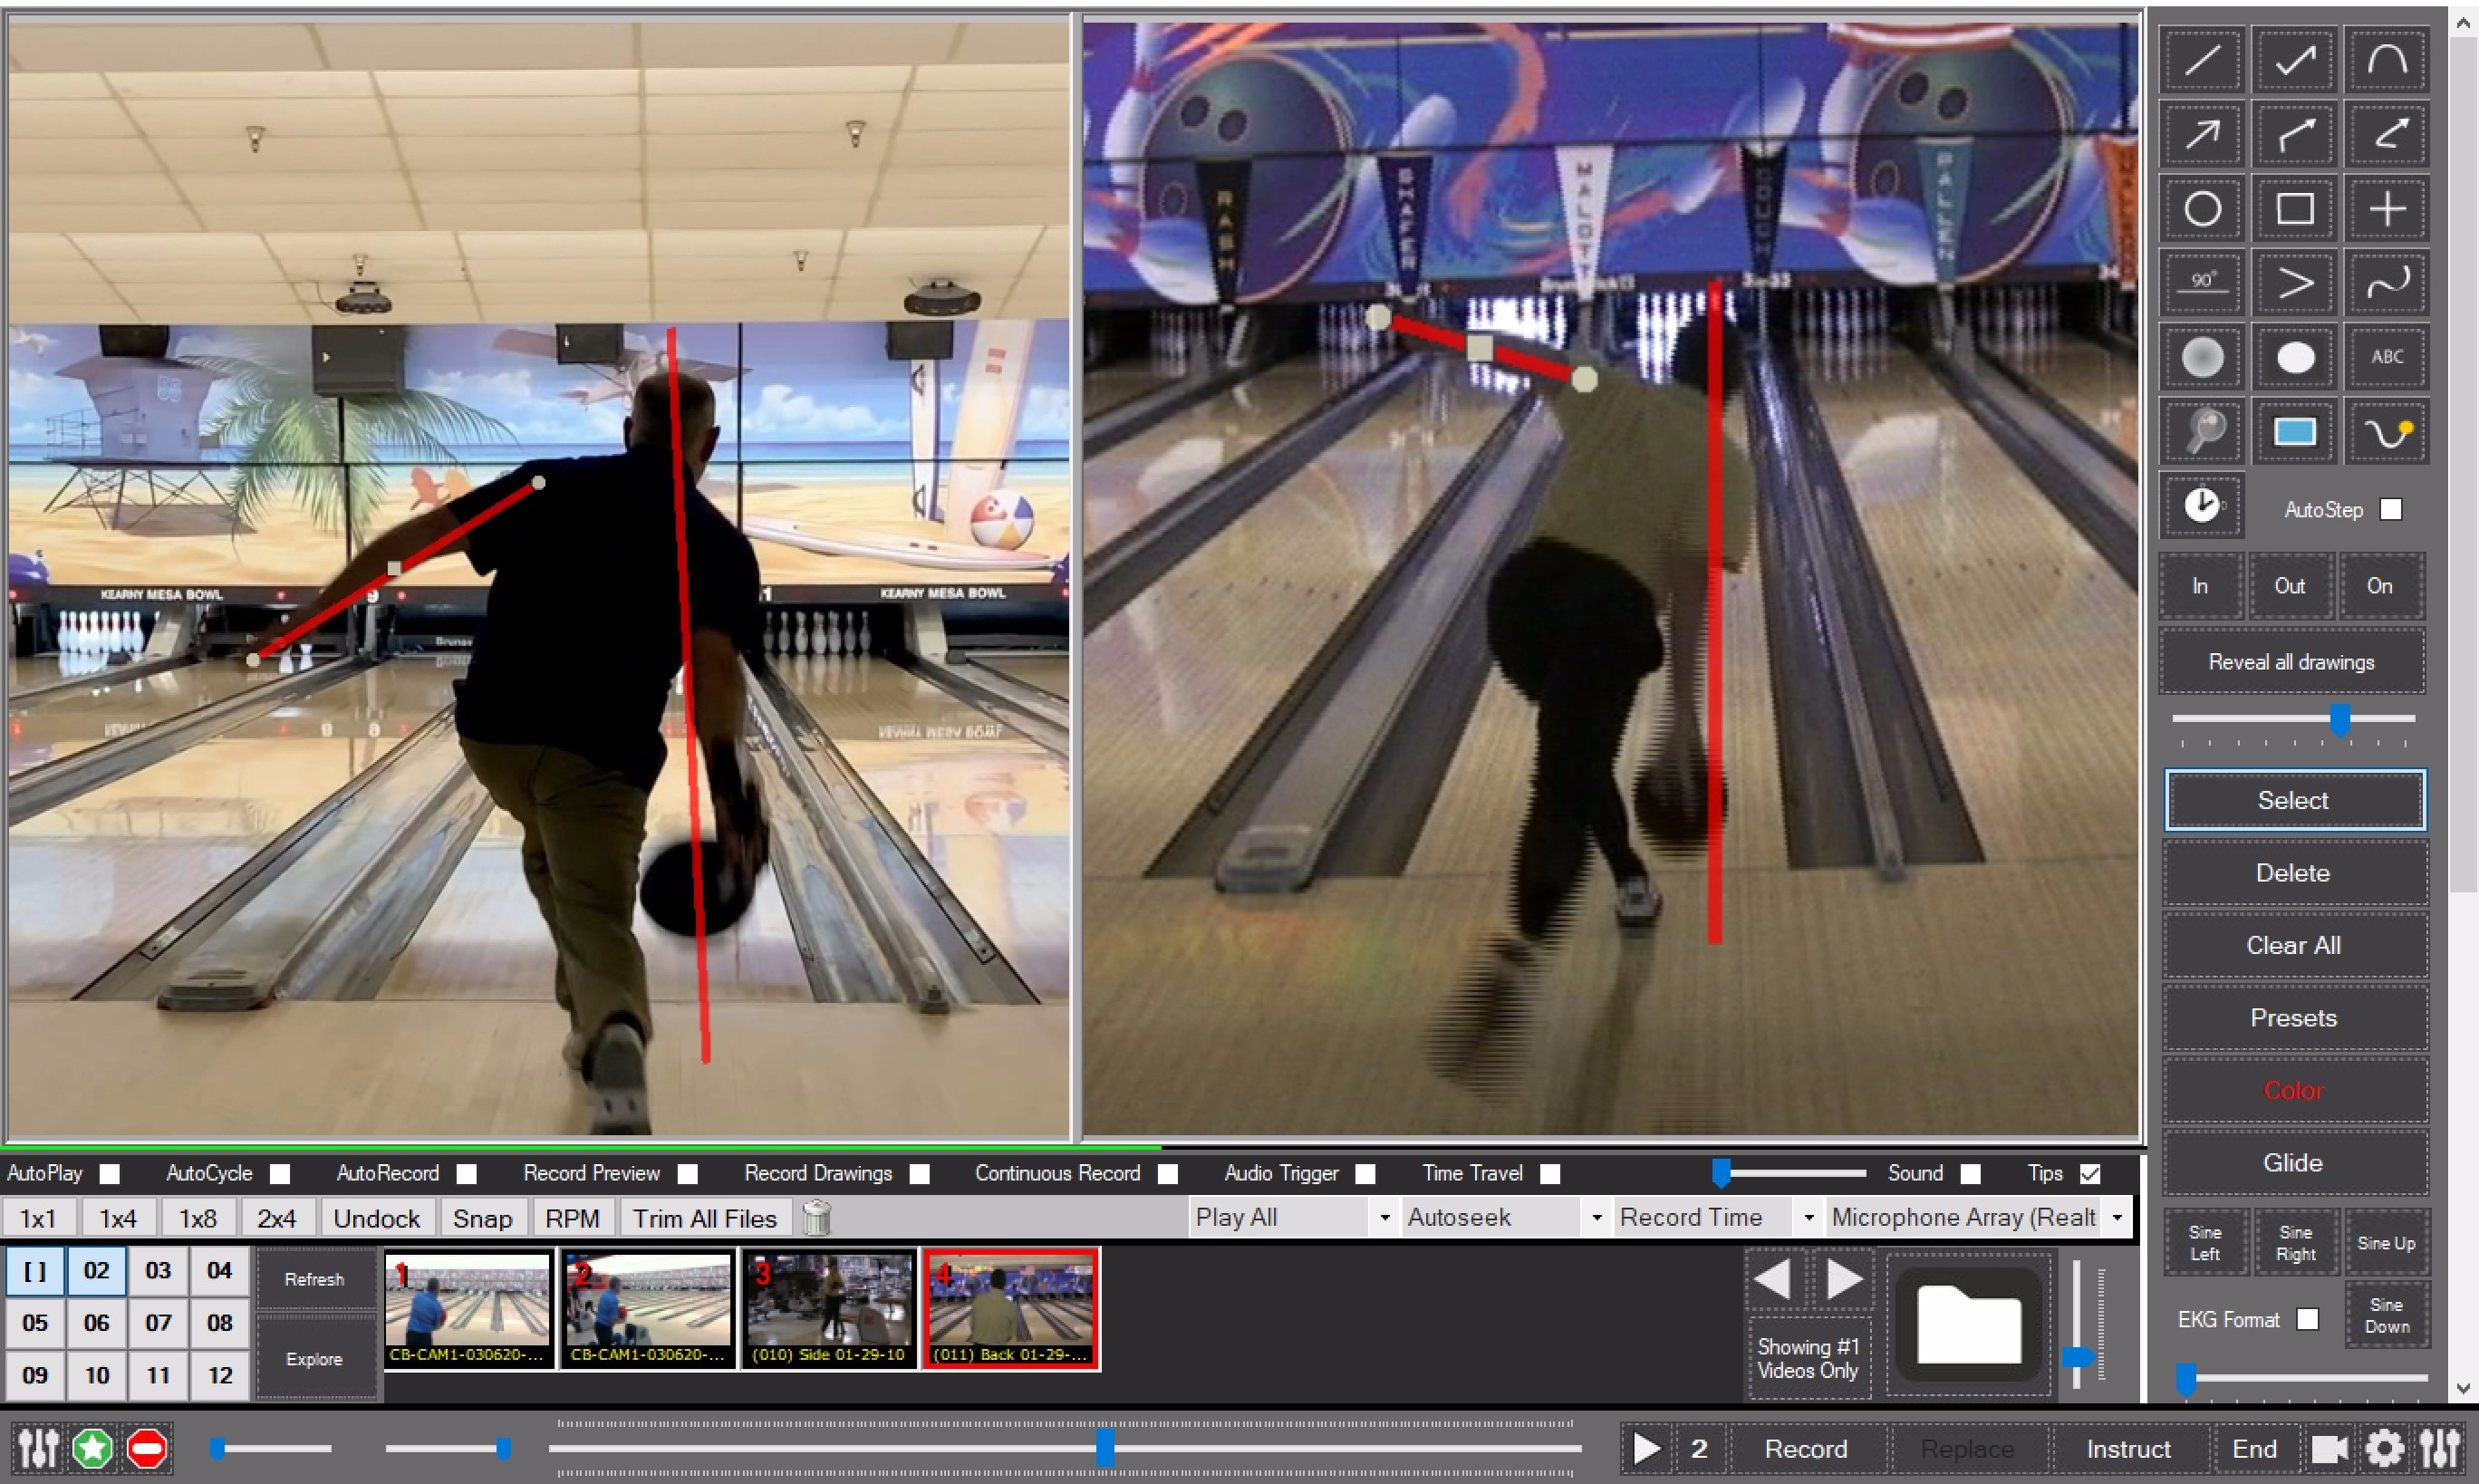The image size is (2479, 1484).
Task: Click the Clear All button
Action: click(x=2293, y=945)
